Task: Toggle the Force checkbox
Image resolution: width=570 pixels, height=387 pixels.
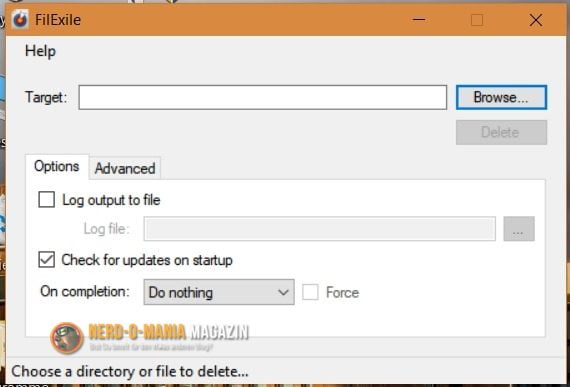Action: 310,292
